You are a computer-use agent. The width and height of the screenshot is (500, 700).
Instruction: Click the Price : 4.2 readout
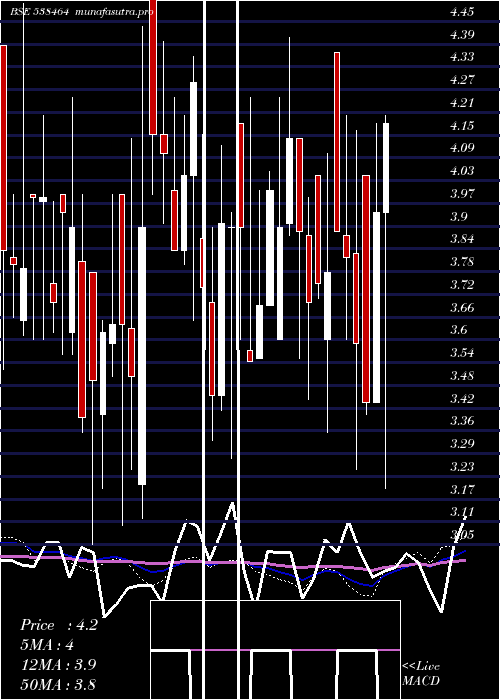click(59, 625)
